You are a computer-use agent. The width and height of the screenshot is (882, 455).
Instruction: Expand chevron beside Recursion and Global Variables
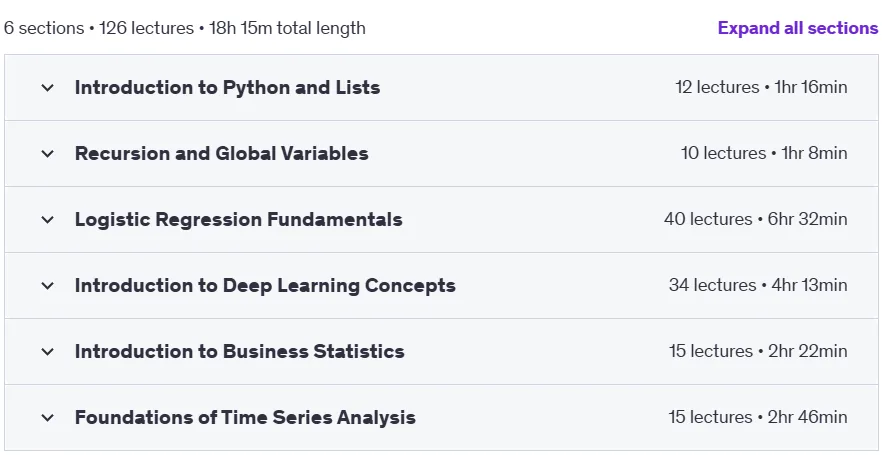(48, 154)
